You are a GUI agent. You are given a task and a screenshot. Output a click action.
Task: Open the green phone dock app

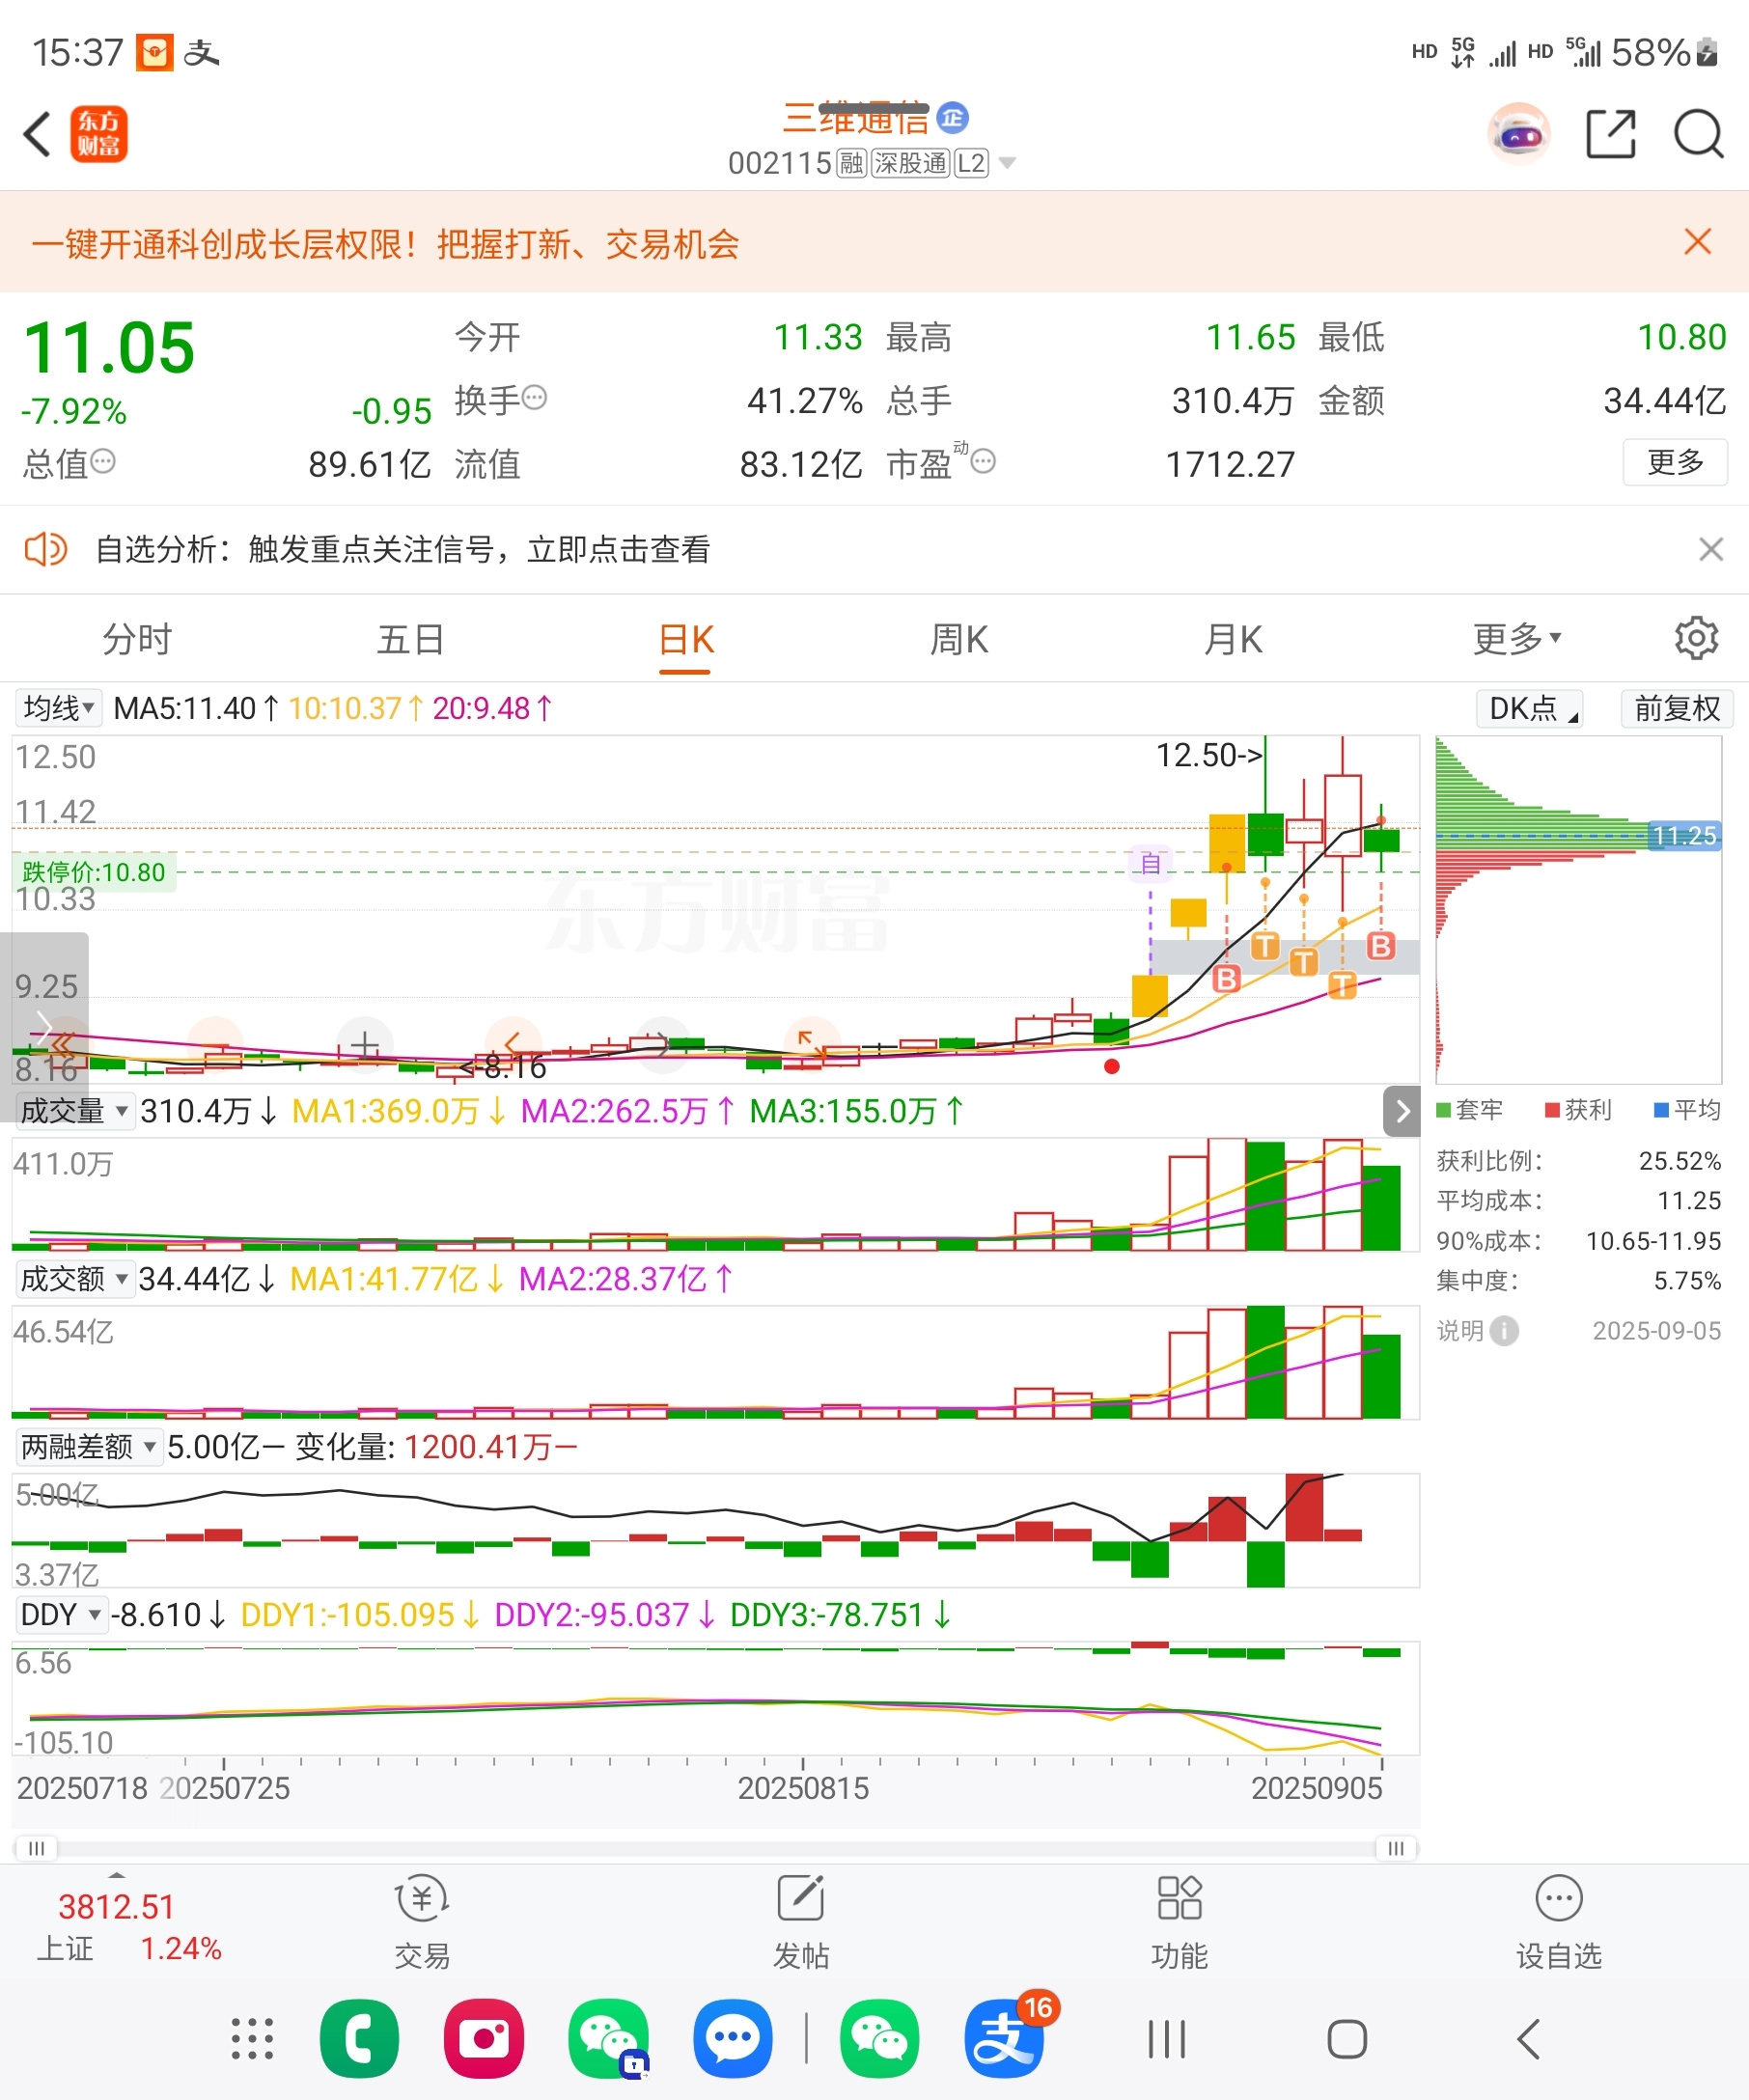pos(359,2039)
